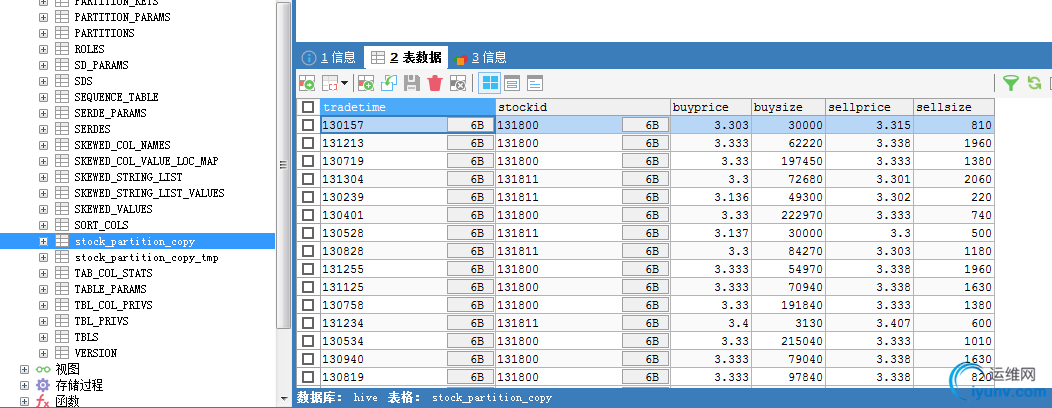1052x408 pixels.
Task: Click the export table data icon
Action: point(307,83)
